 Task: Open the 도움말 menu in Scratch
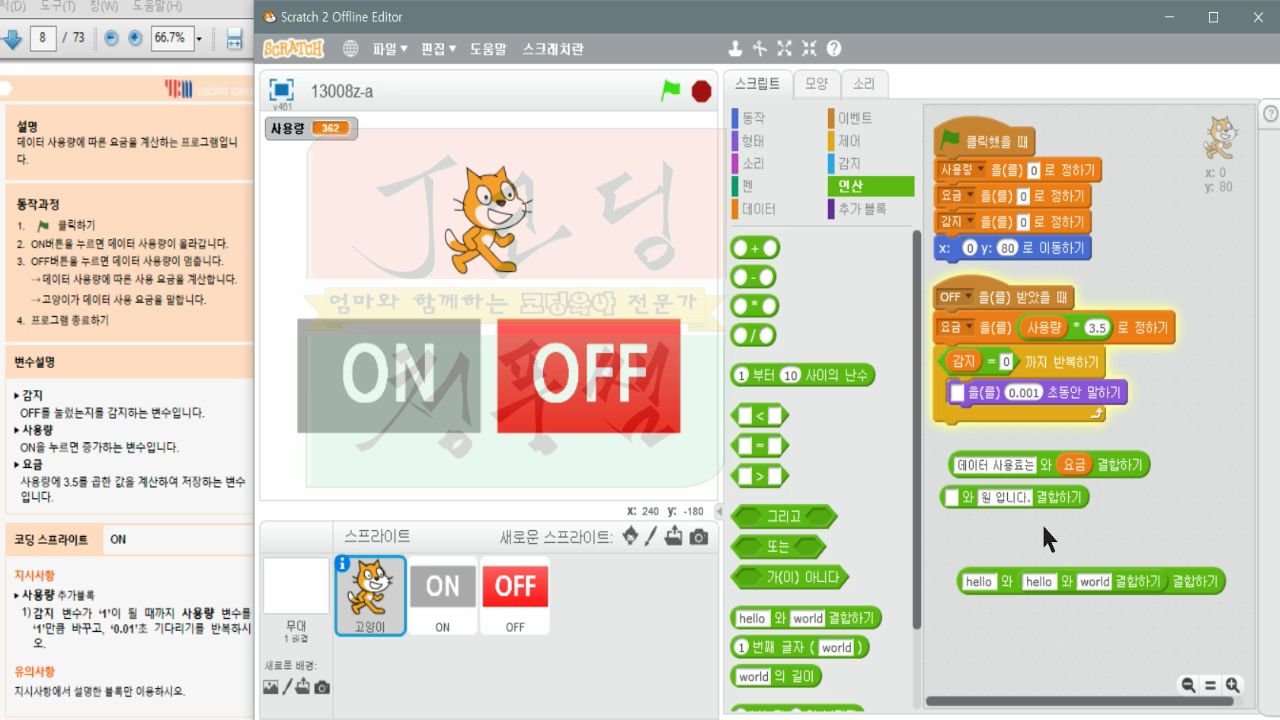click(488, 49)
